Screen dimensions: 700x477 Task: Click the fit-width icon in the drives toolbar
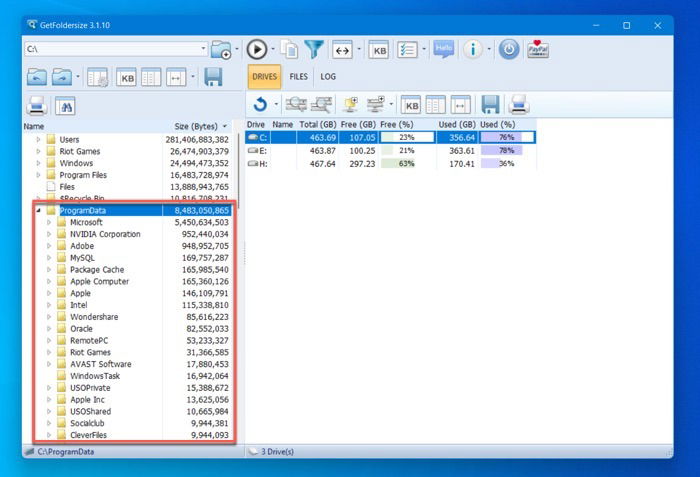460,105
